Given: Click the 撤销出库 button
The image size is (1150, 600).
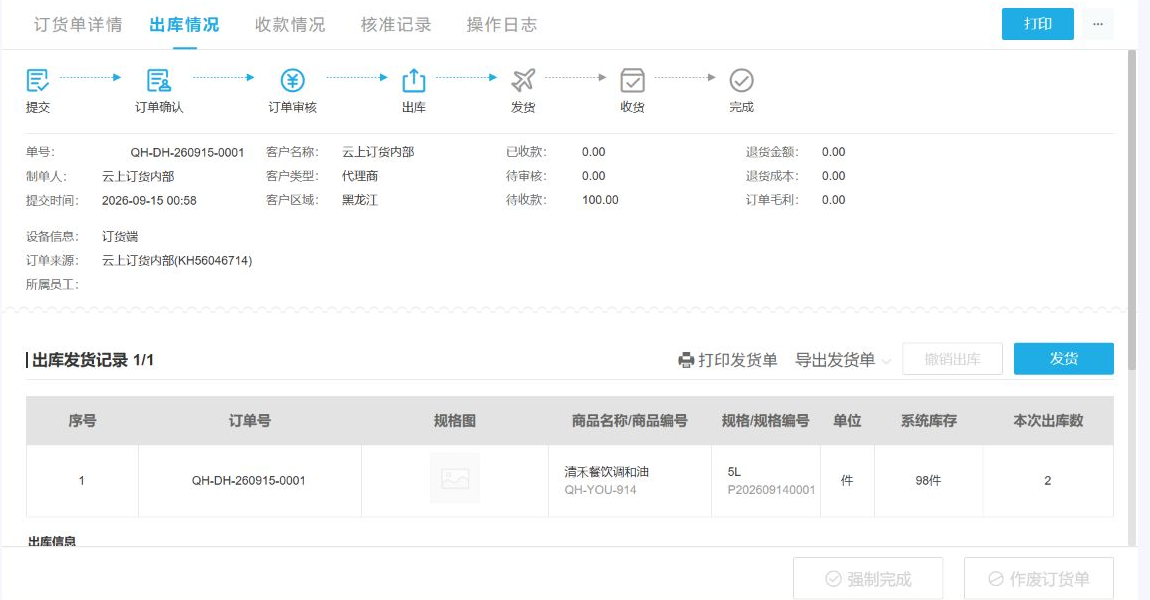Looking at the screenshot, I should [952, 359].
